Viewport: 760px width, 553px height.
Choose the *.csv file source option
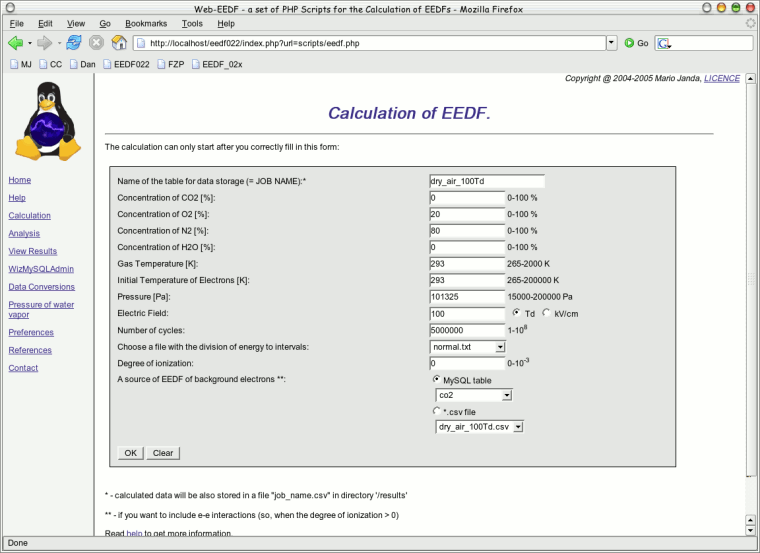coord(436,411)
